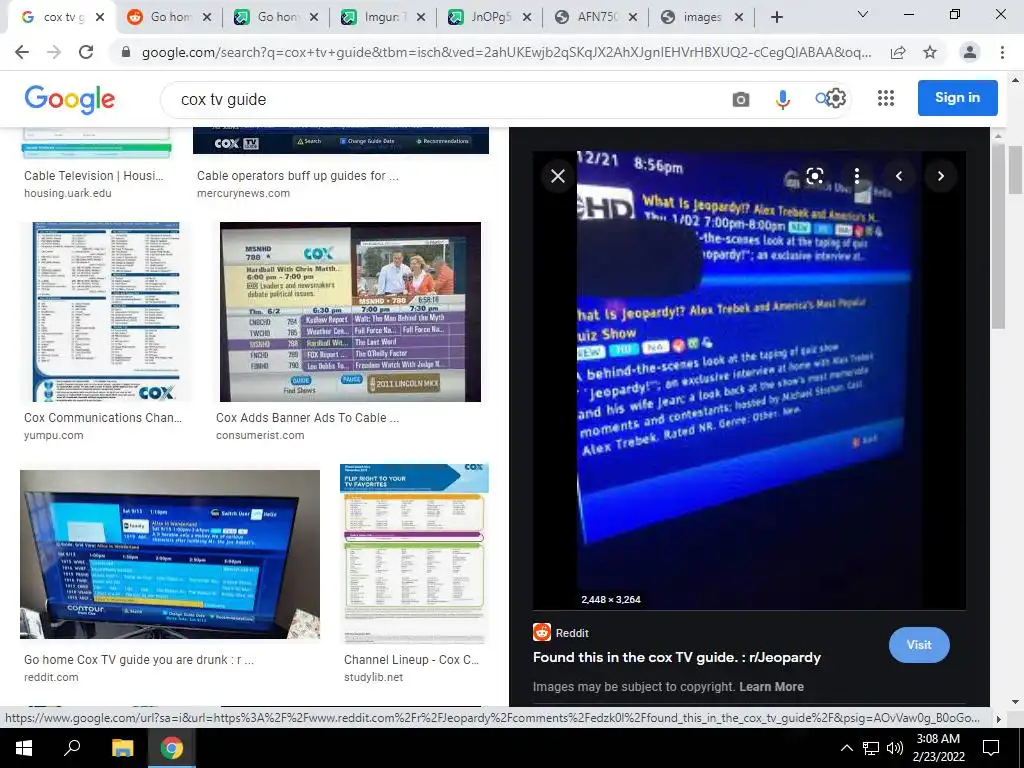This screenshot has width=1024, height=768.
Task: Open Google search settings gear
Action: (837, 99)
